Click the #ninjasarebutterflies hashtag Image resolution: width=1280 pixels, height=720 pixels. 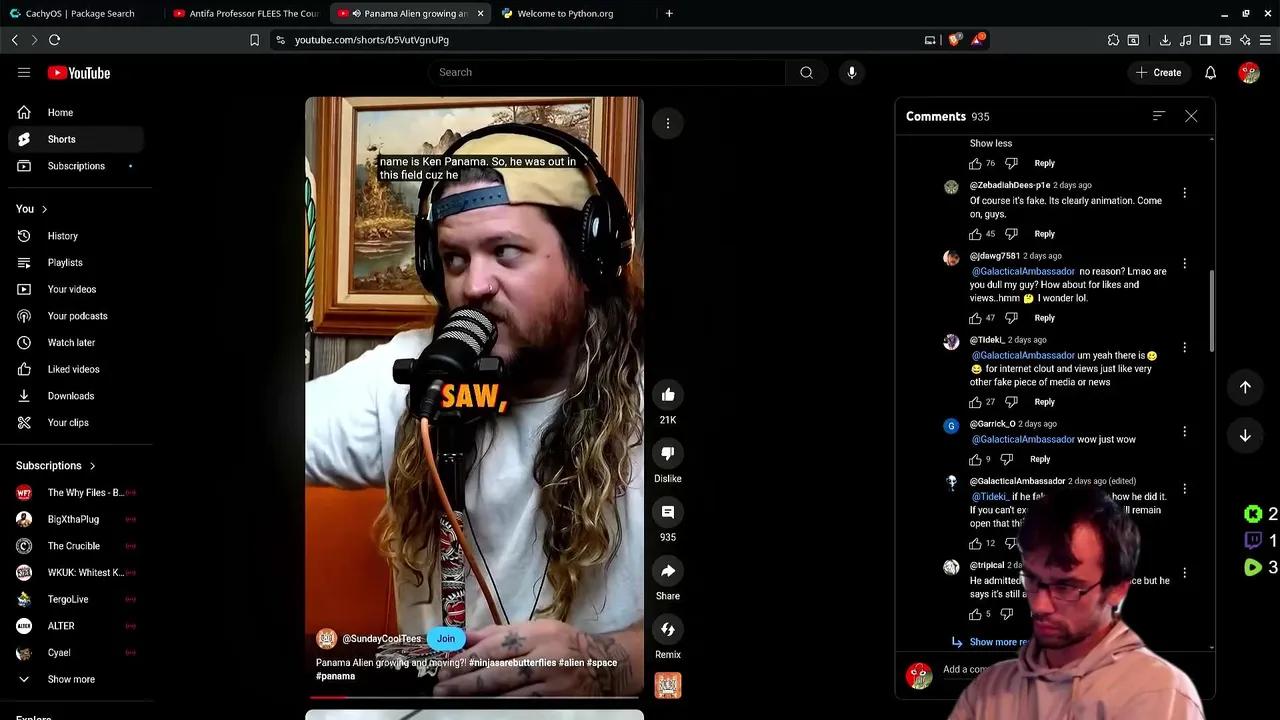[x=512, y=663]
